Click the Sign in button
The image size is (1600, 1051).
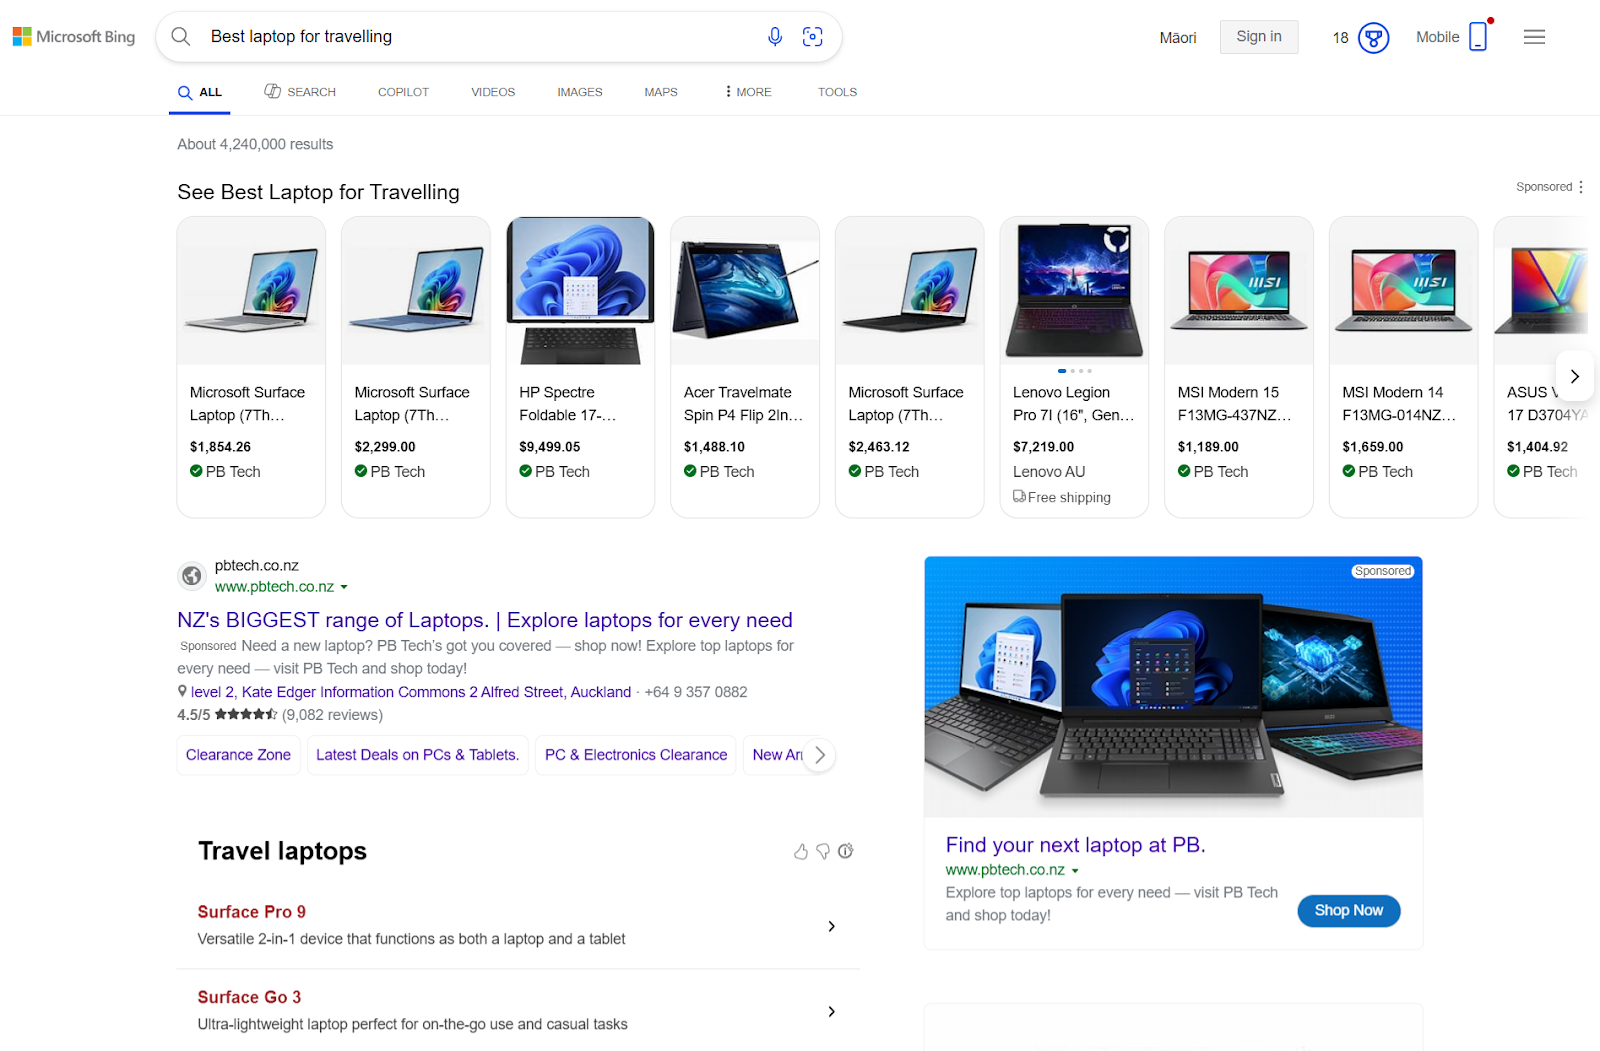[x=1259, y=37]
